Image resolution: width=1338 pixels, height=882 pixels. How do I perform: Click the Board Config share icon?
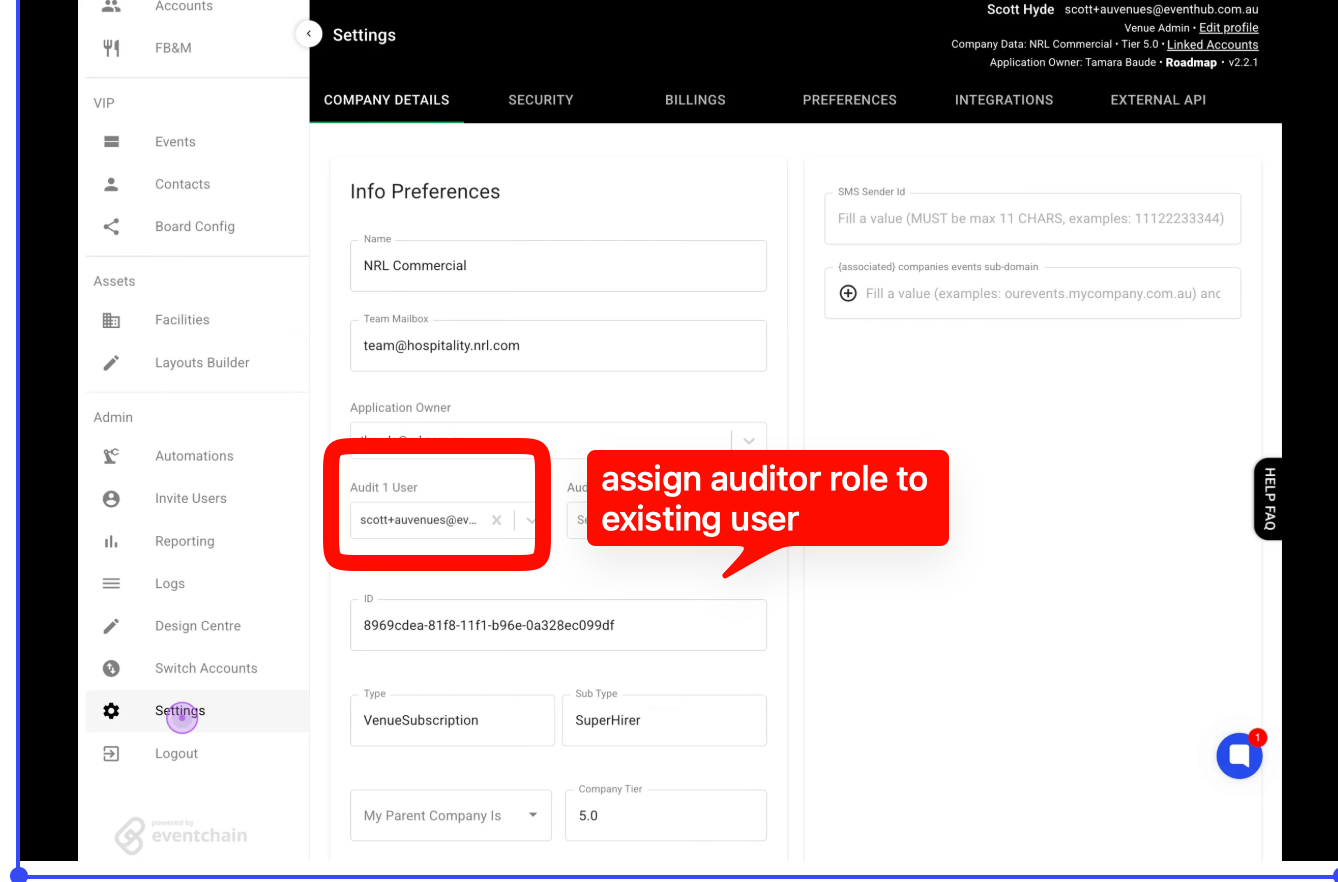coord(111,226)
